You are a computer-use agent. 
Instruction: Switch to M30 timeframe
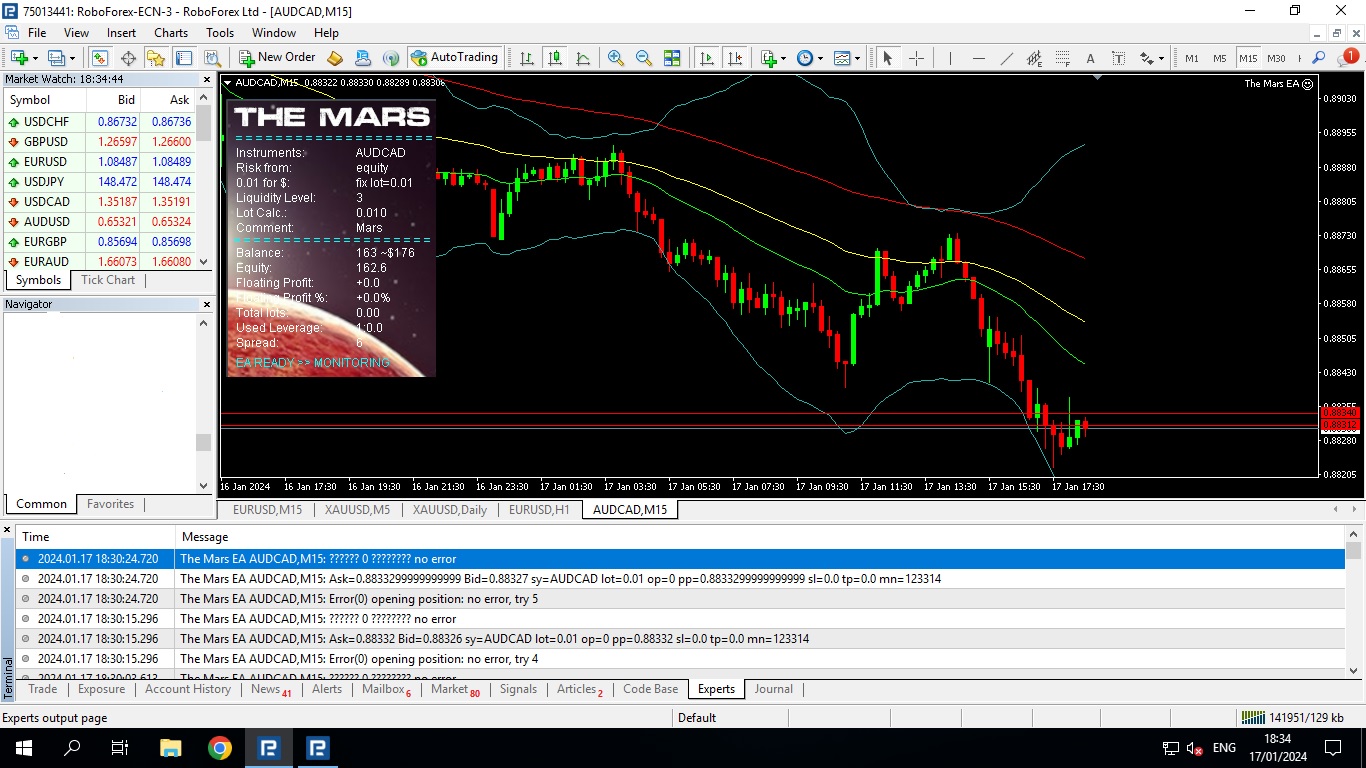(x=1276, y=58)
